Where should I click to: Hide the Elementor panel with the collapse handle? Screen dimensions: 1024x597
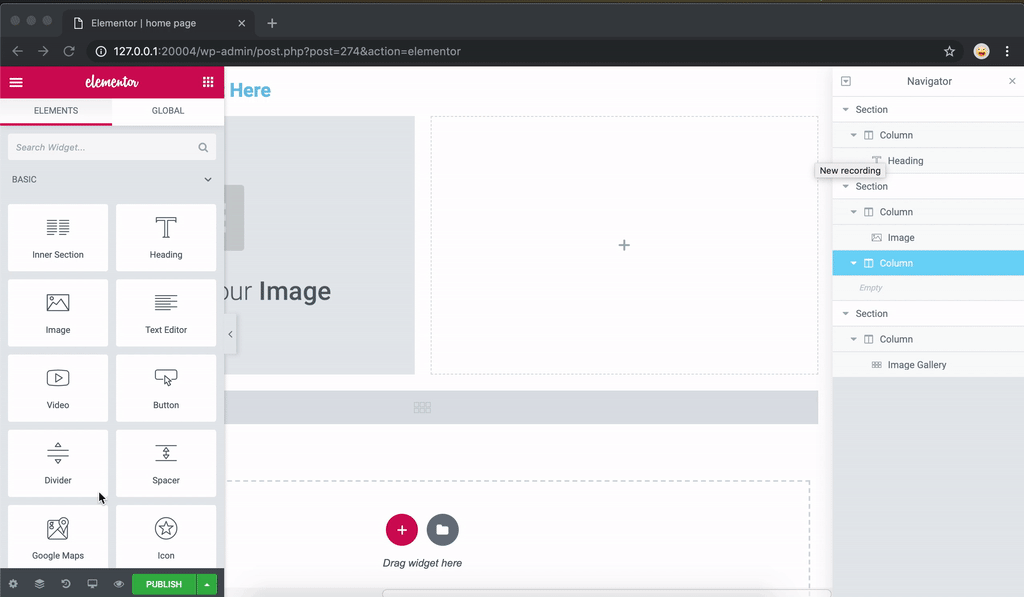[x=231, y=334]
